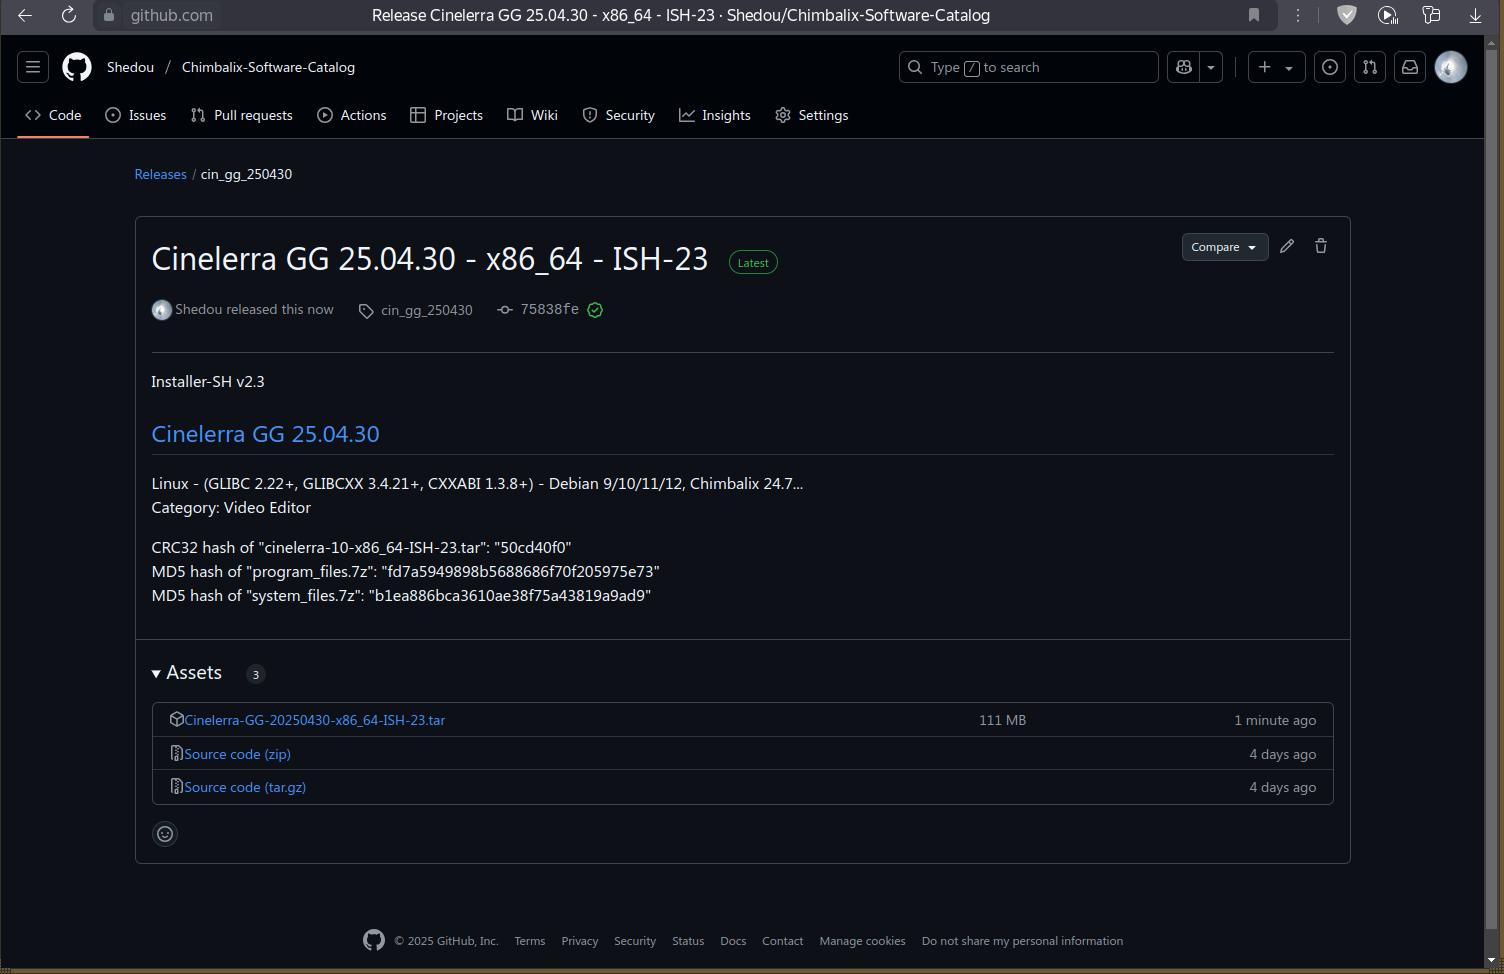Click Do not share my personal information

tap(1022, 941)
